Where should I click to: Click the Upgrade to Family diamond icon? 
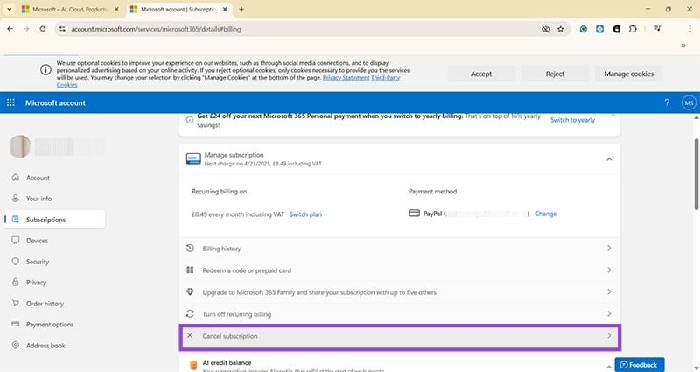pyautogui.click(x=190, y=292)
